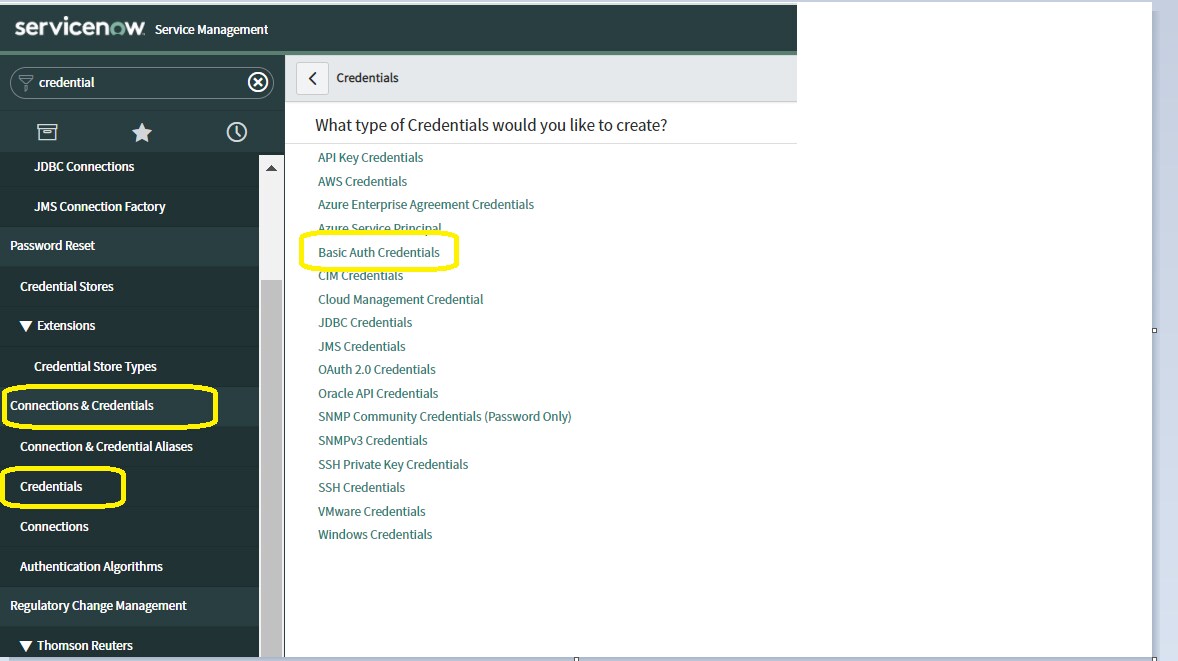Viewport: 1178px width, 661px height.
Task: Select the Password Reset application menu
Action: tap(53, 246)
